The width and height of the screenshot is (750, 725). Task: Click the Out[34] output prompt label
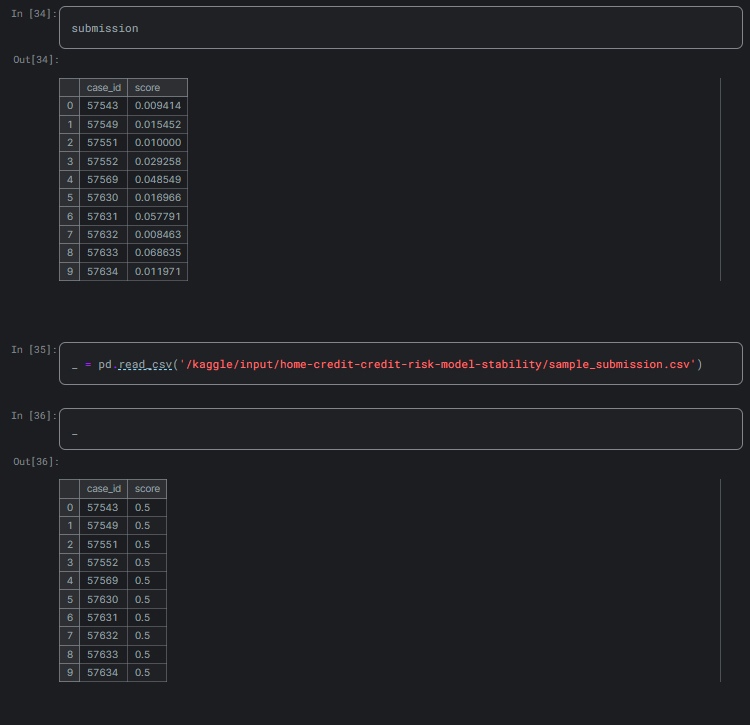[x=36, y=60]
